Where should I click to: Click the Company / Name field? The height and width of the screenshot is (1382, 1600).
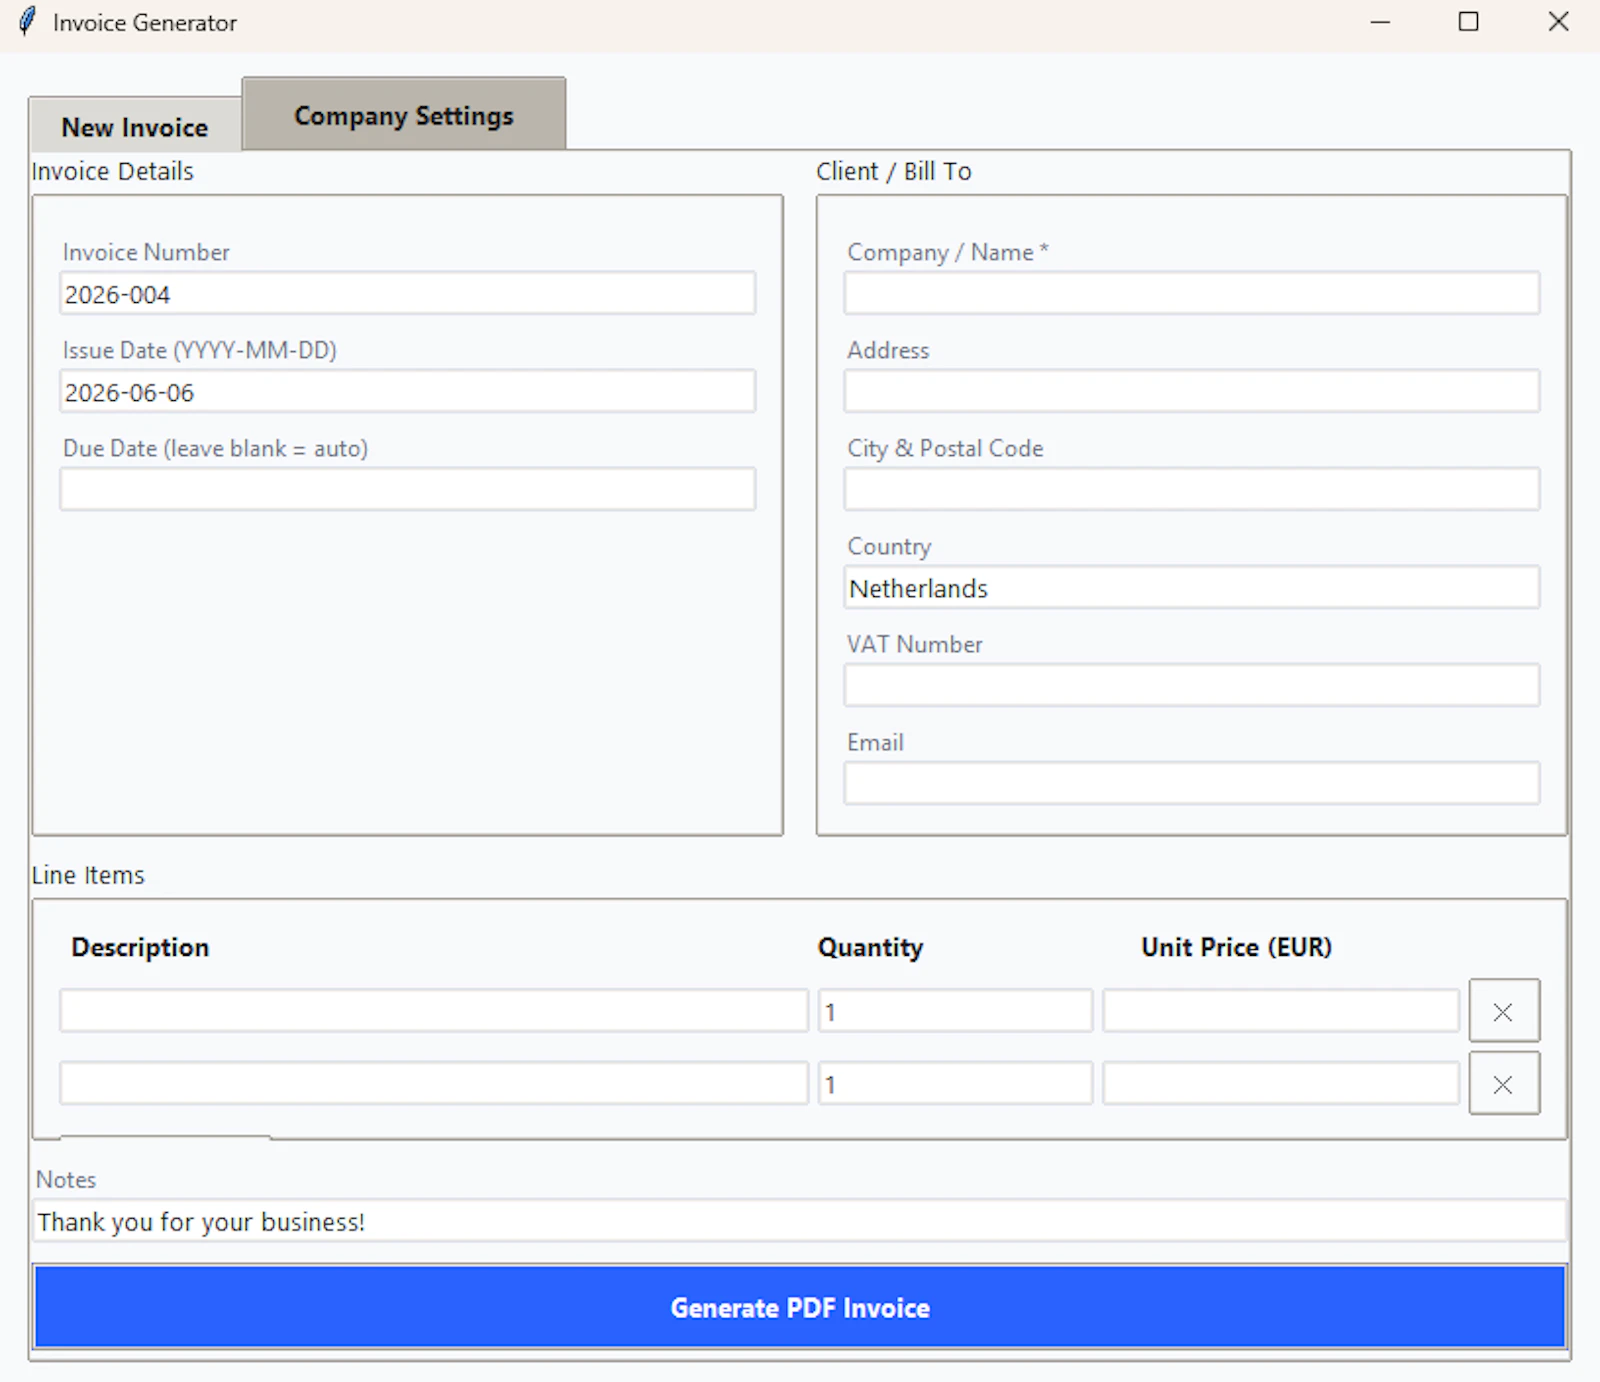coord(1192,294)
